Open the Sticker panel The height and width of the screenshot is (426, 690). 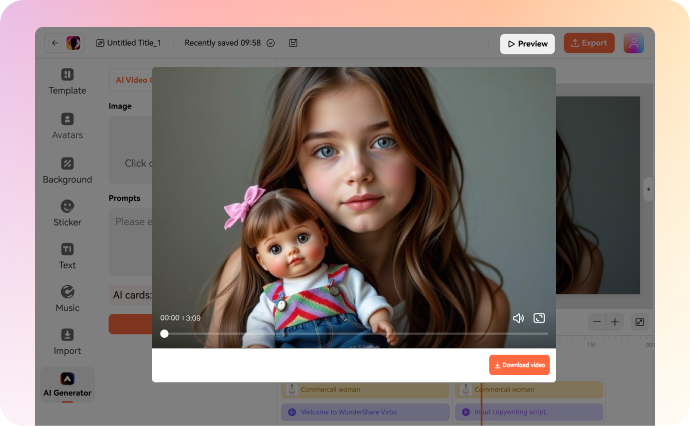click(x=67, y=213)
